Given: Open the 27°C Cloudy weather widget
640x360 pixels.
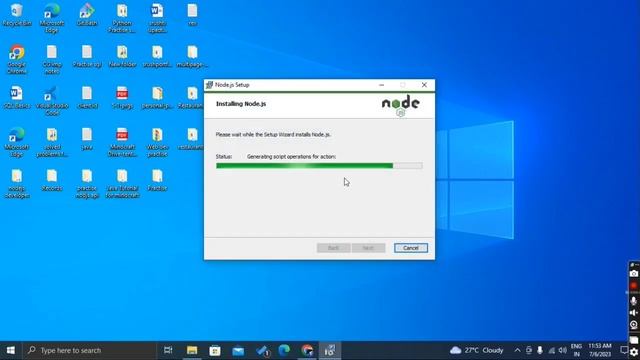Looking at the screenshot, I should tap(476, 350).
